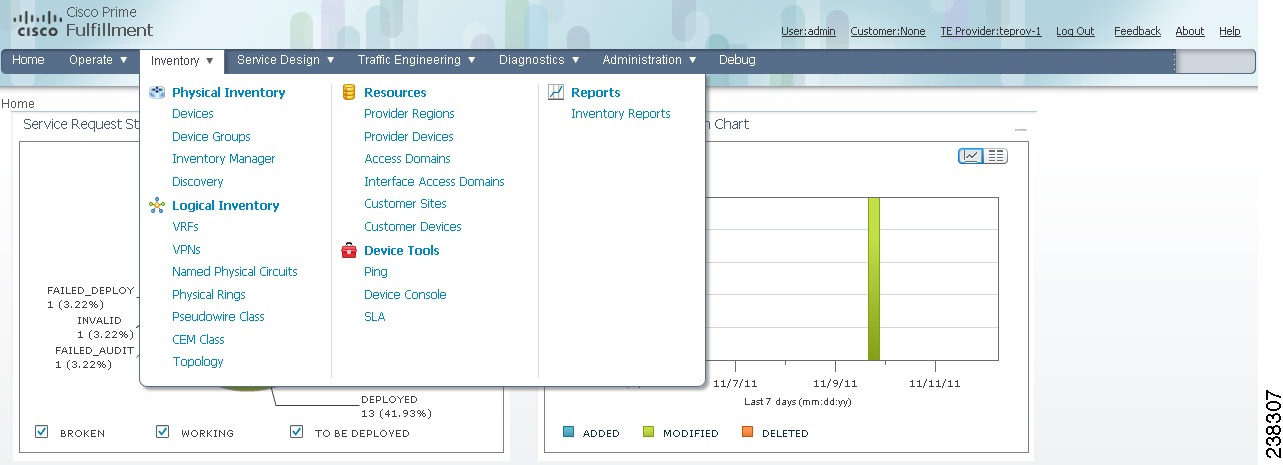
Task: Expand the Traffic Engineering menu
Action: click(416, 60)
